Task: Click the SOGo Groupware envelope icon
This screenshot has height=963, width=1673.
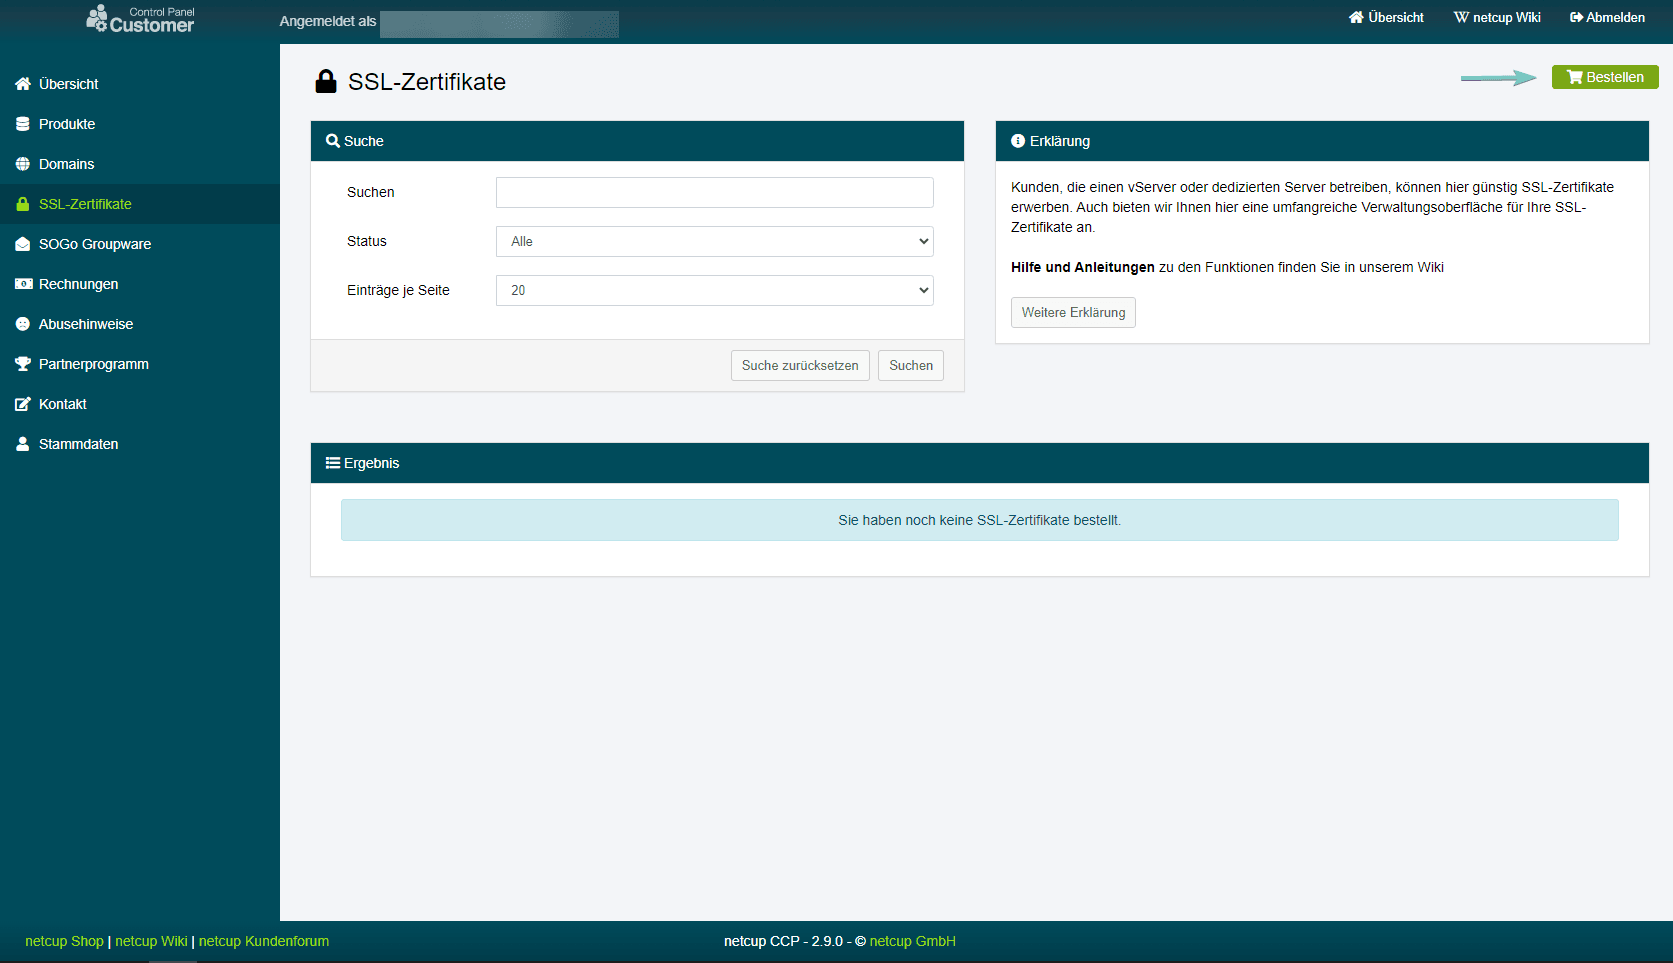Action: (x=22, y=244)
